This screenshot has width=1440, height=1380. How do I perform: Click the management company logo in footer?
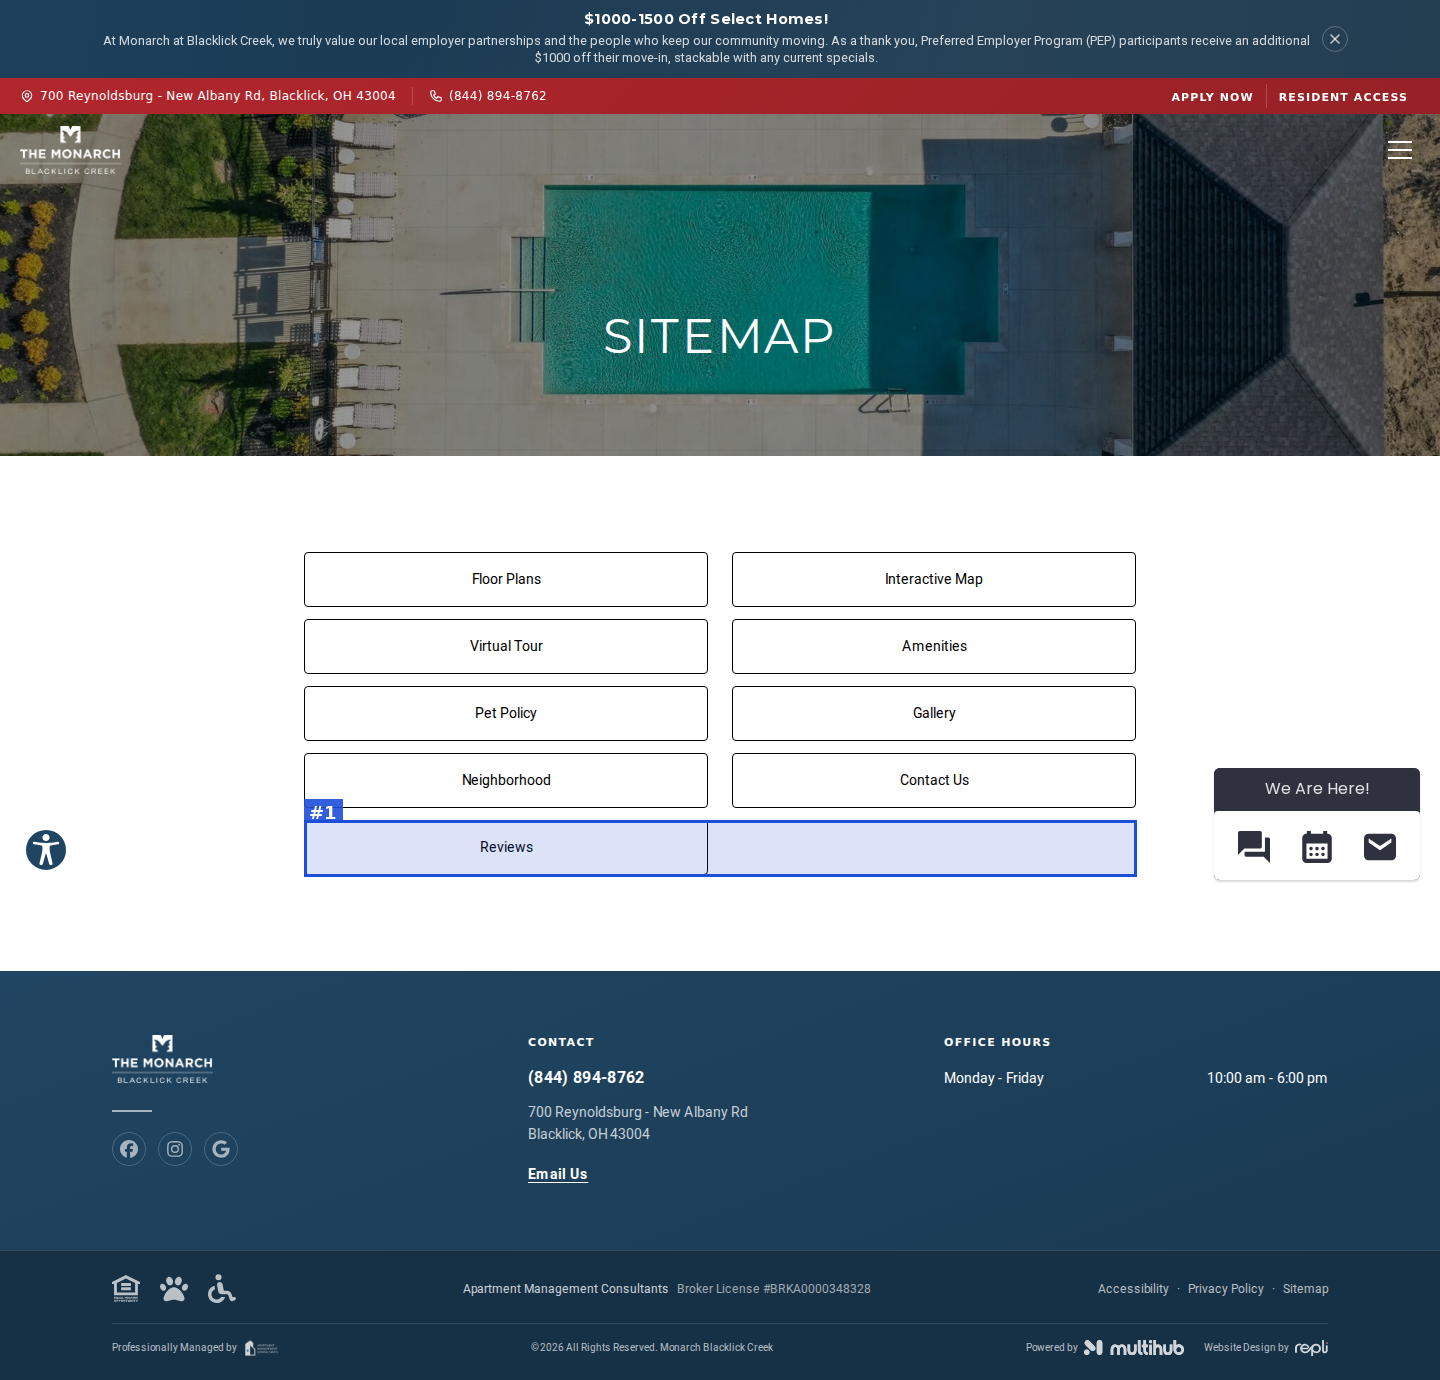262,1348
